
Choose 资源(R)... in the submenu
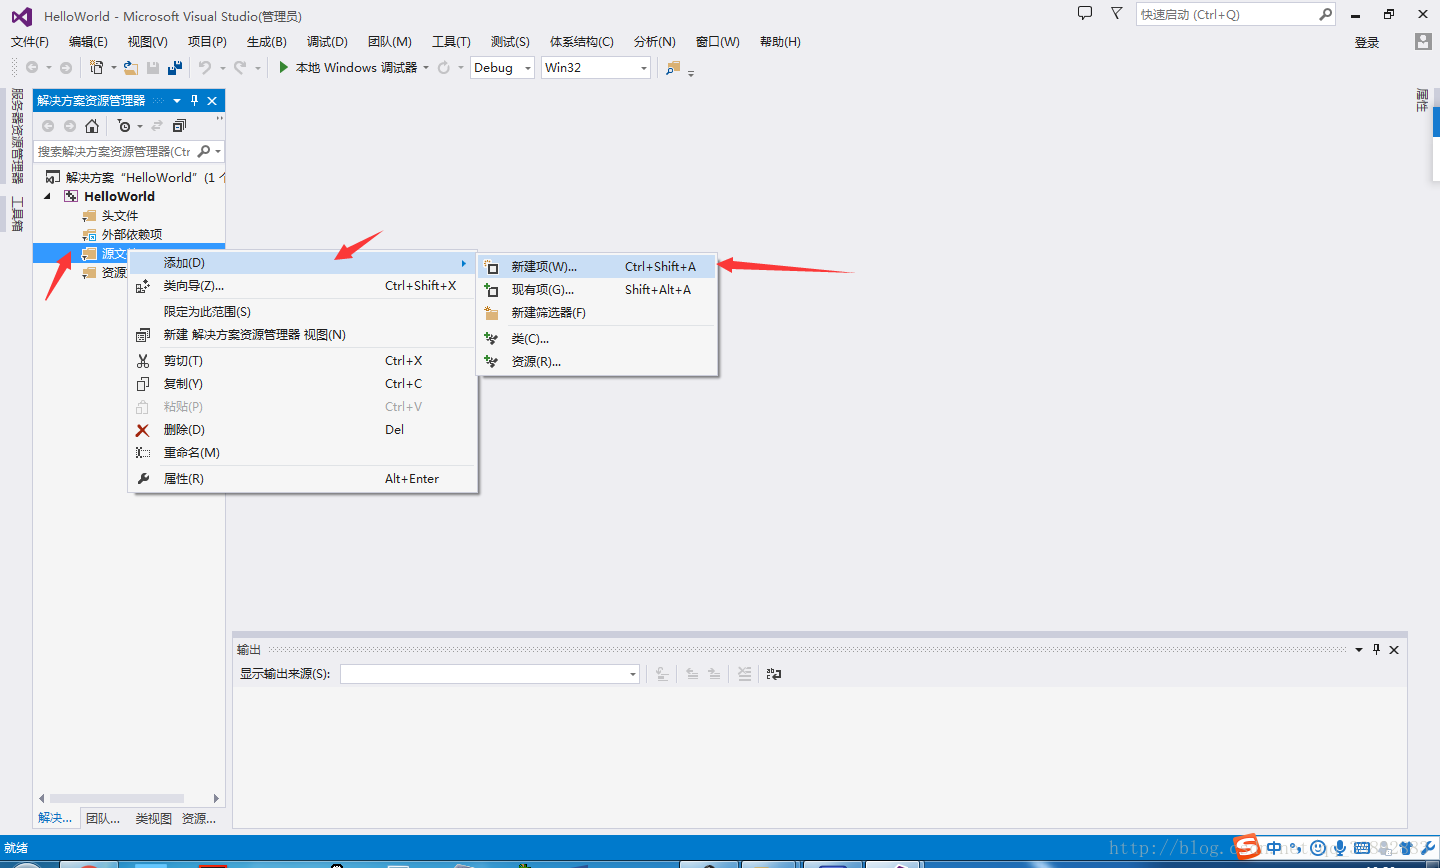tap(597, 362)
